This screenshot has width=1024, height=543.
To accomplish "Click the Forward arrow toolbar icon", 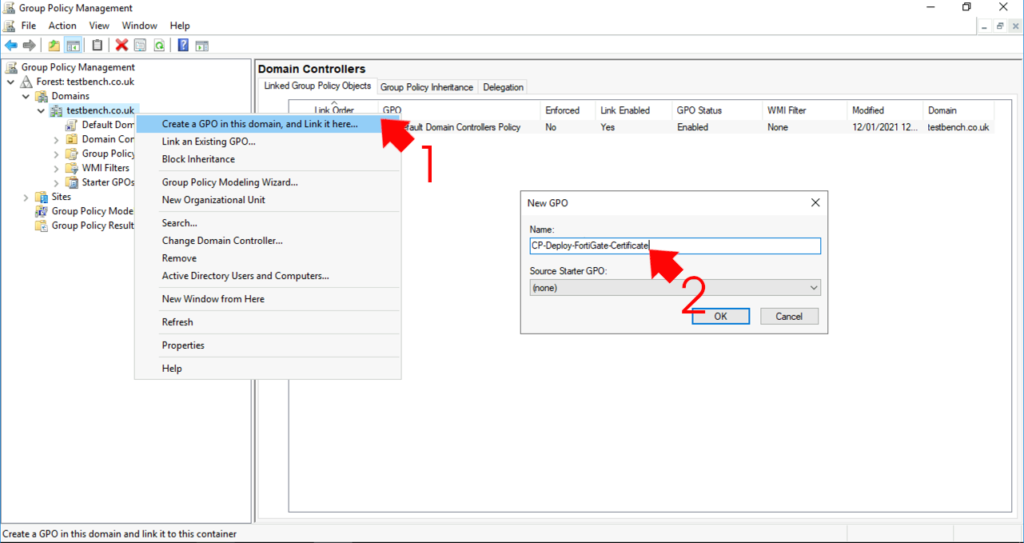I will tap(29, 45).
